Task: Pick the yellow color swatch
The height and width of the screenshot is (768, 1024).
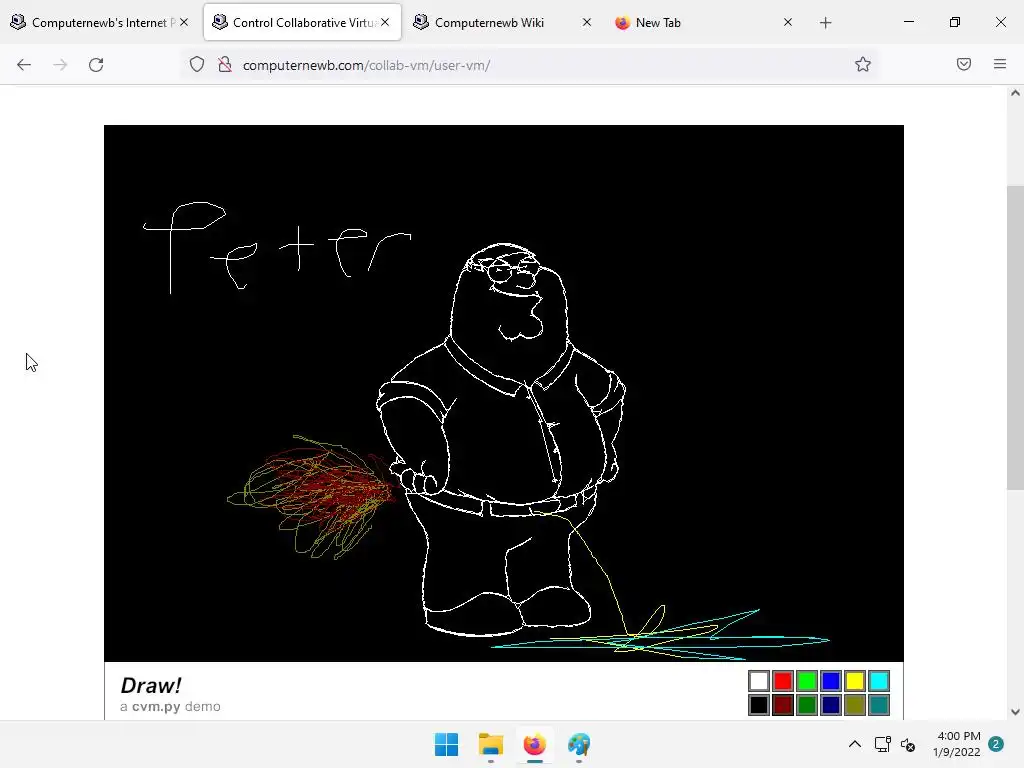Action: (x=855, y=681)
